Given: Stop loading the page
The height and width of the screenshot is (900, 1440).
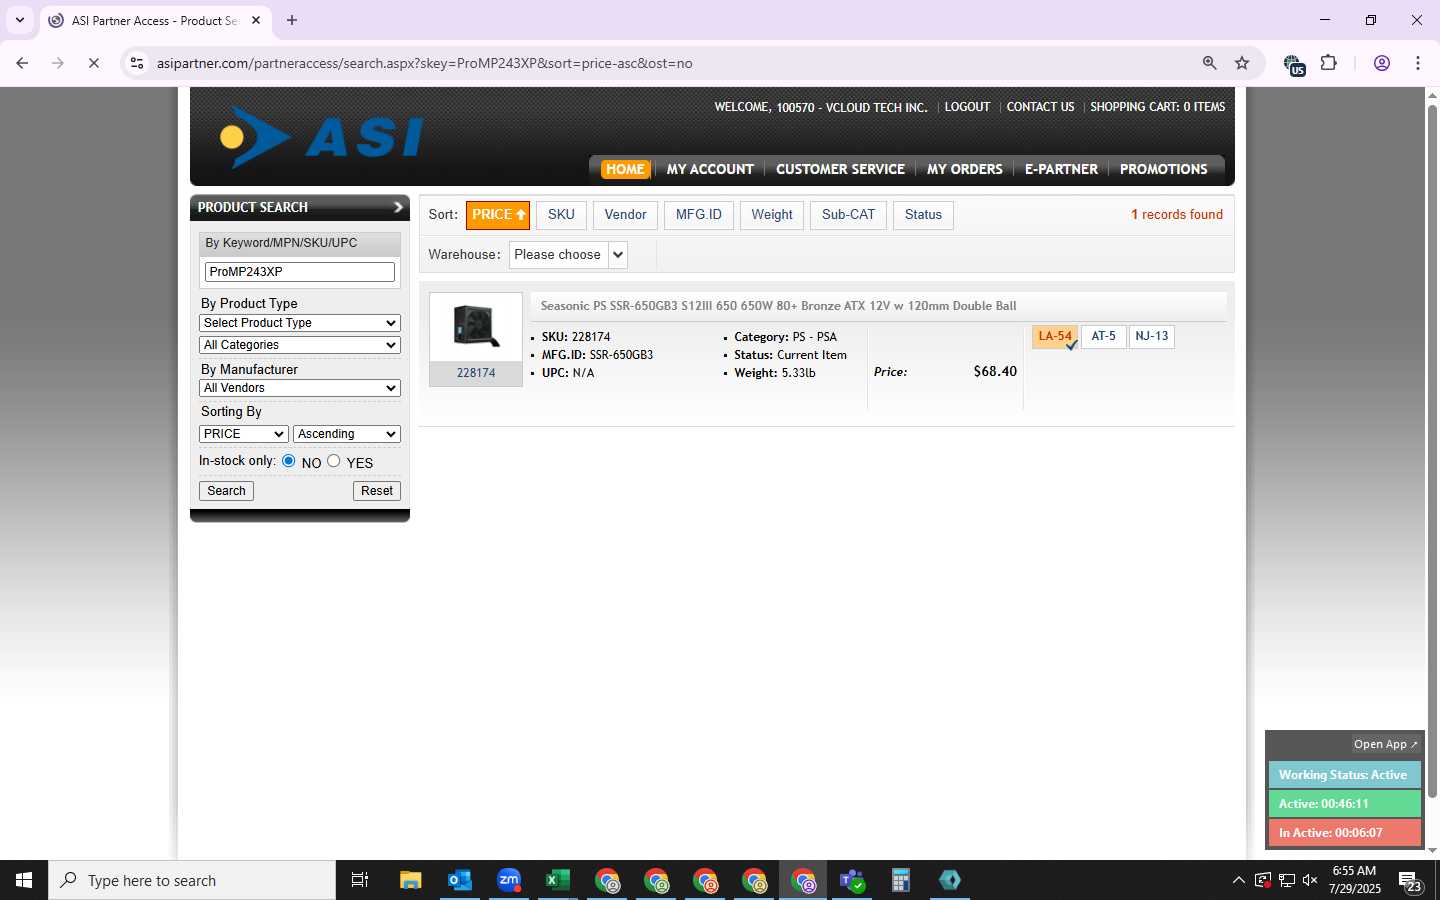Looking at the screenshot, I should click(x=93, y=63).
